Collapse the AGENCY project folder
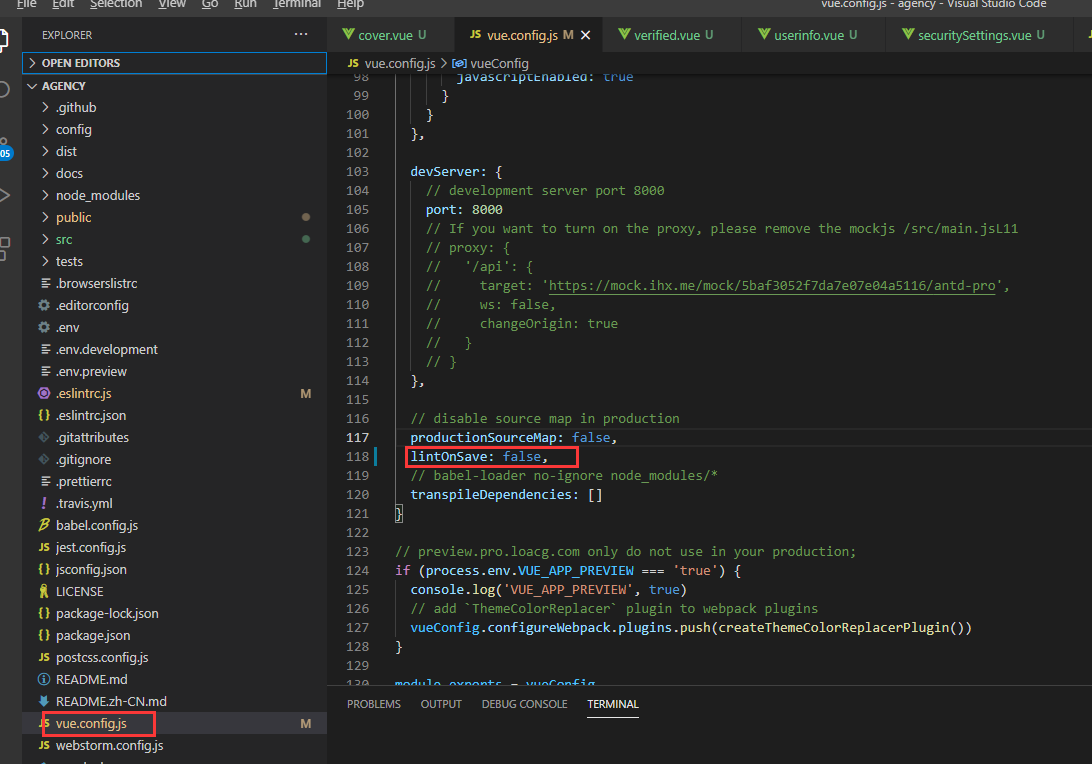Image resolution: width=1092 pixels, height=764 pixels. (x=63, y=86)
